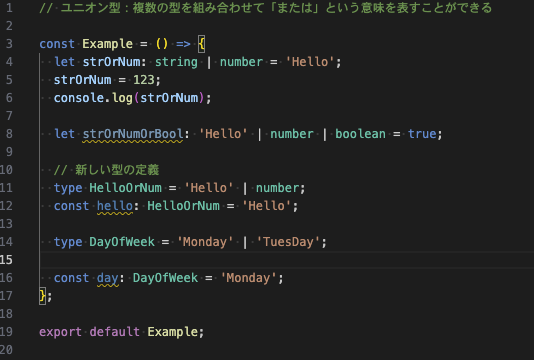Click the 'Hello' string literal on line 4
Viewport: 534px width, 360px height.
click(x=310, y=62)
